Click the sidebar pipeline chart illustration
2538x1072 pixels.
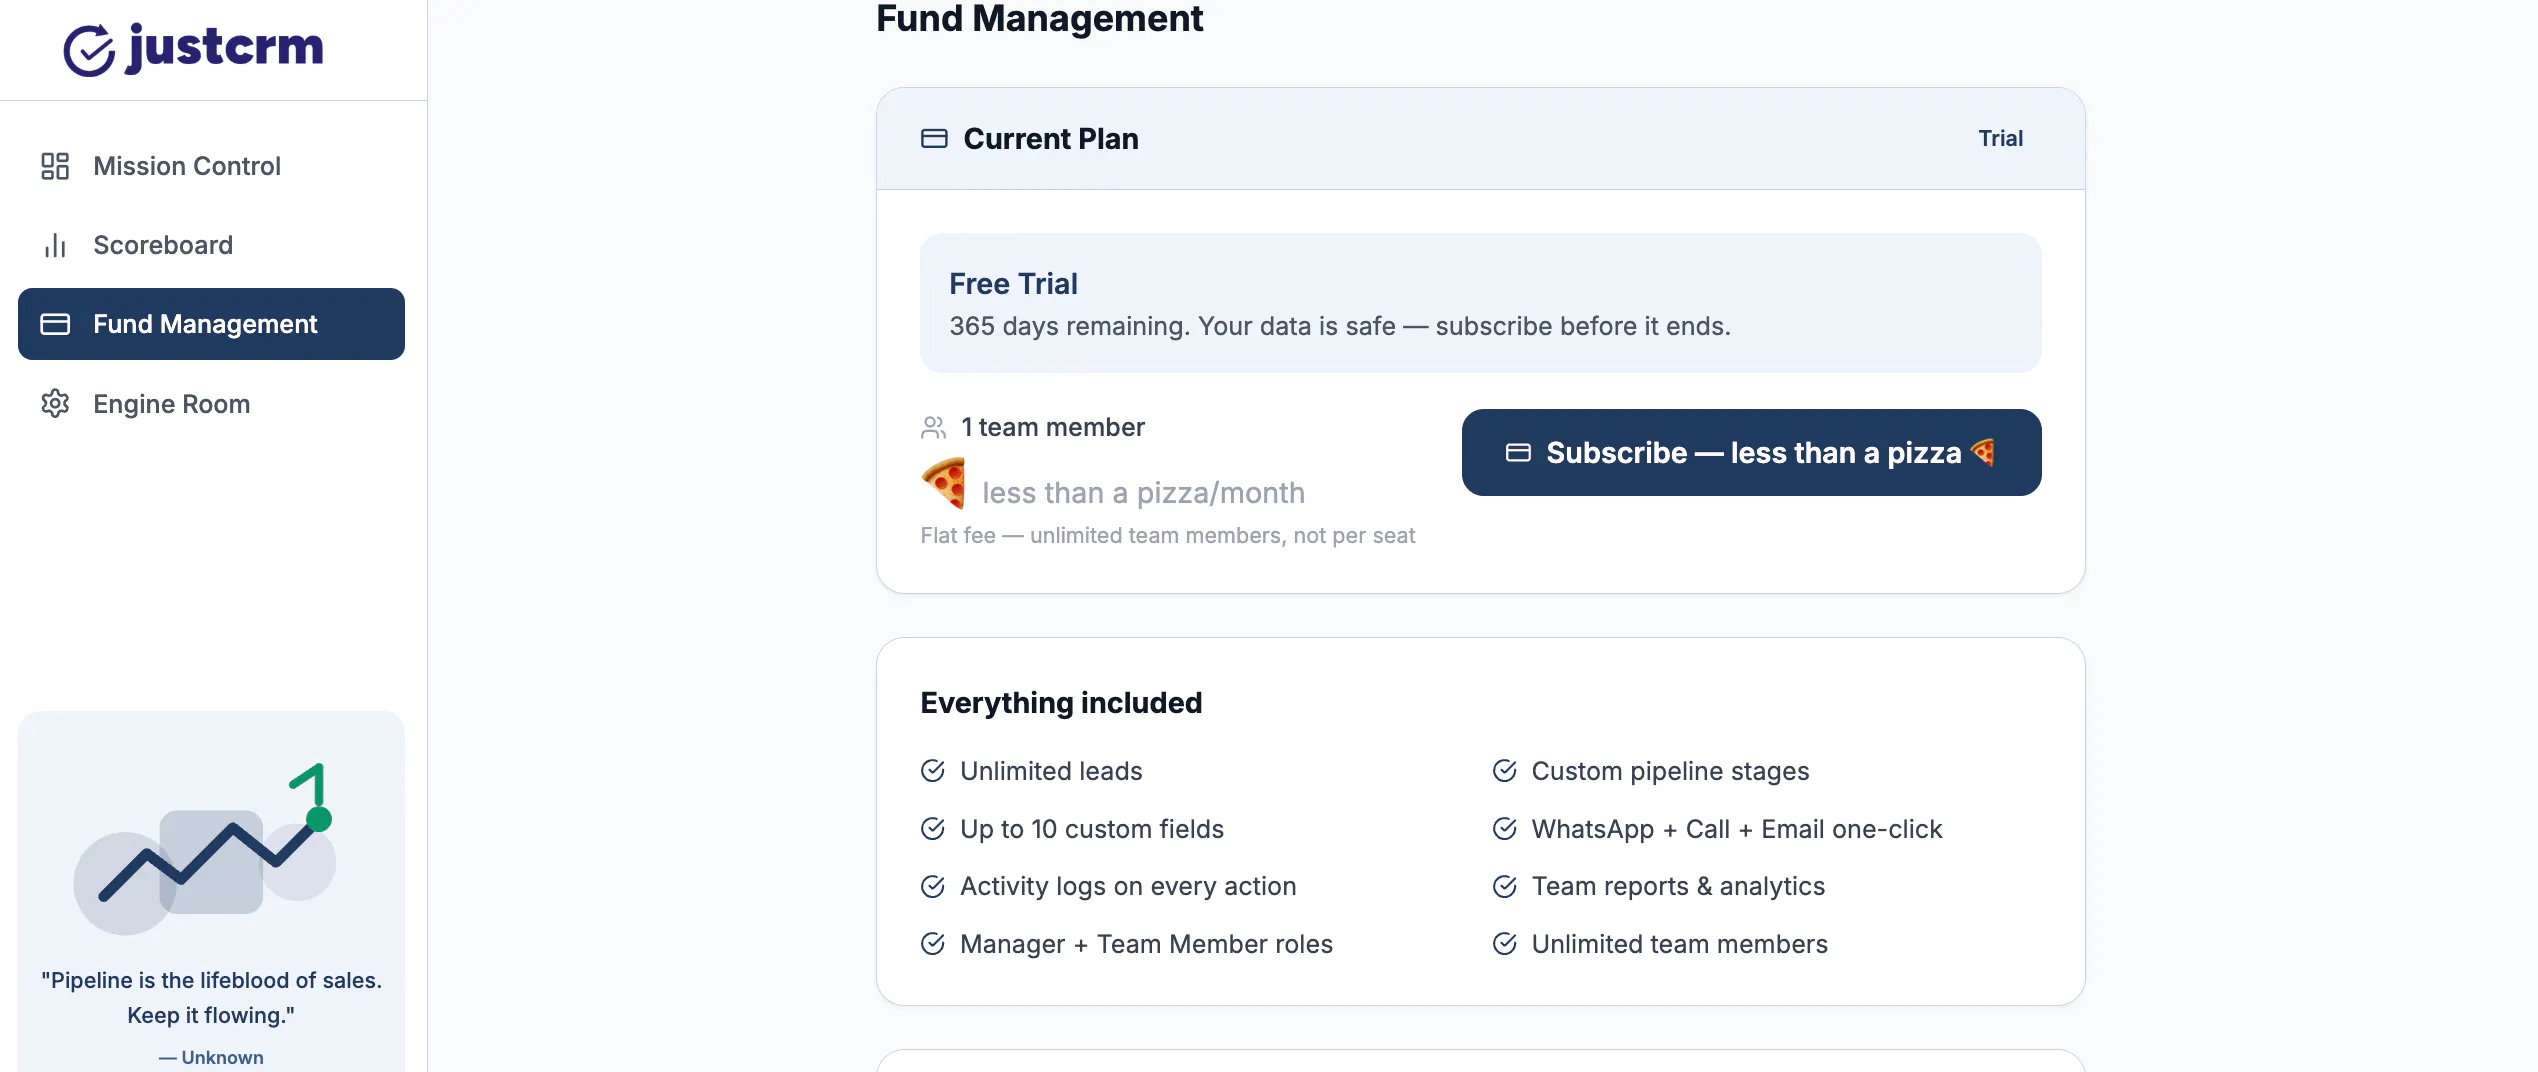[x=206, y=848]
